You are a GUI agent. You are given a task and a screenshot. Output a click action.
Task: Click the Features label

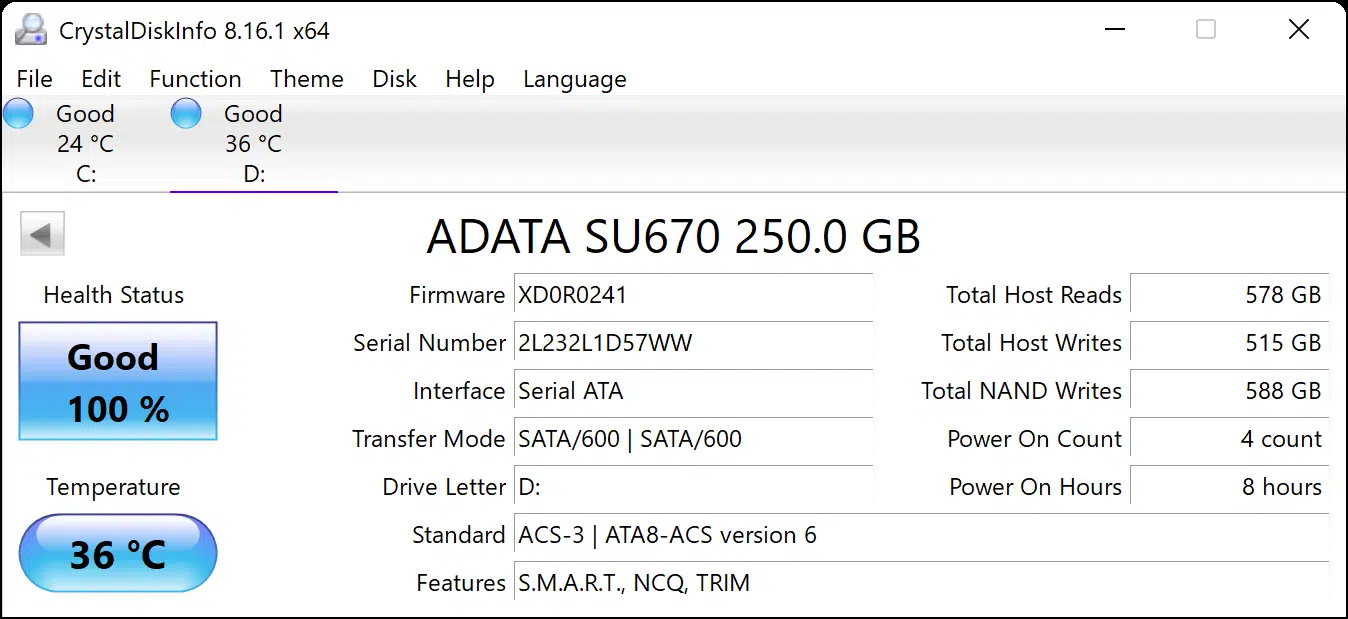(x=461, y=583)
